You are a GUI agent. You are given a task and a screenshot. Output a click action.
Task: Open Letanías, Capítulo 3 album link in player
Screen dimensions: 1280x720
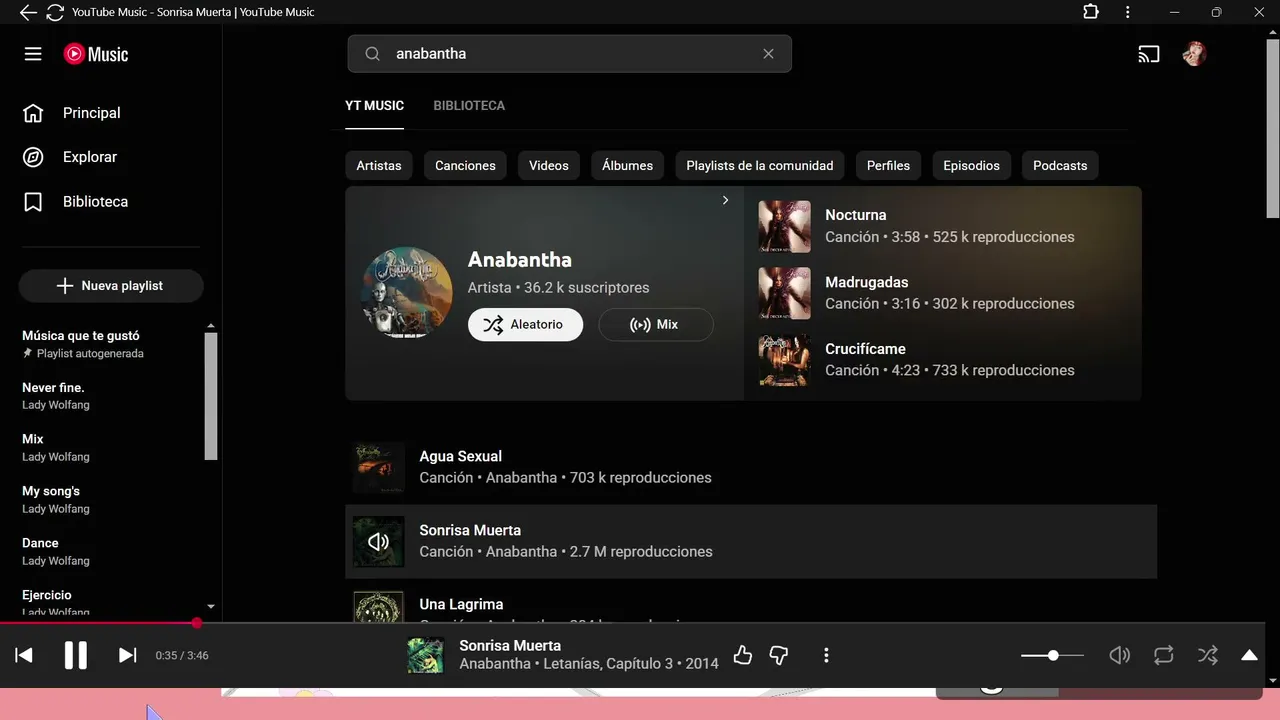[x=607, y=664]
